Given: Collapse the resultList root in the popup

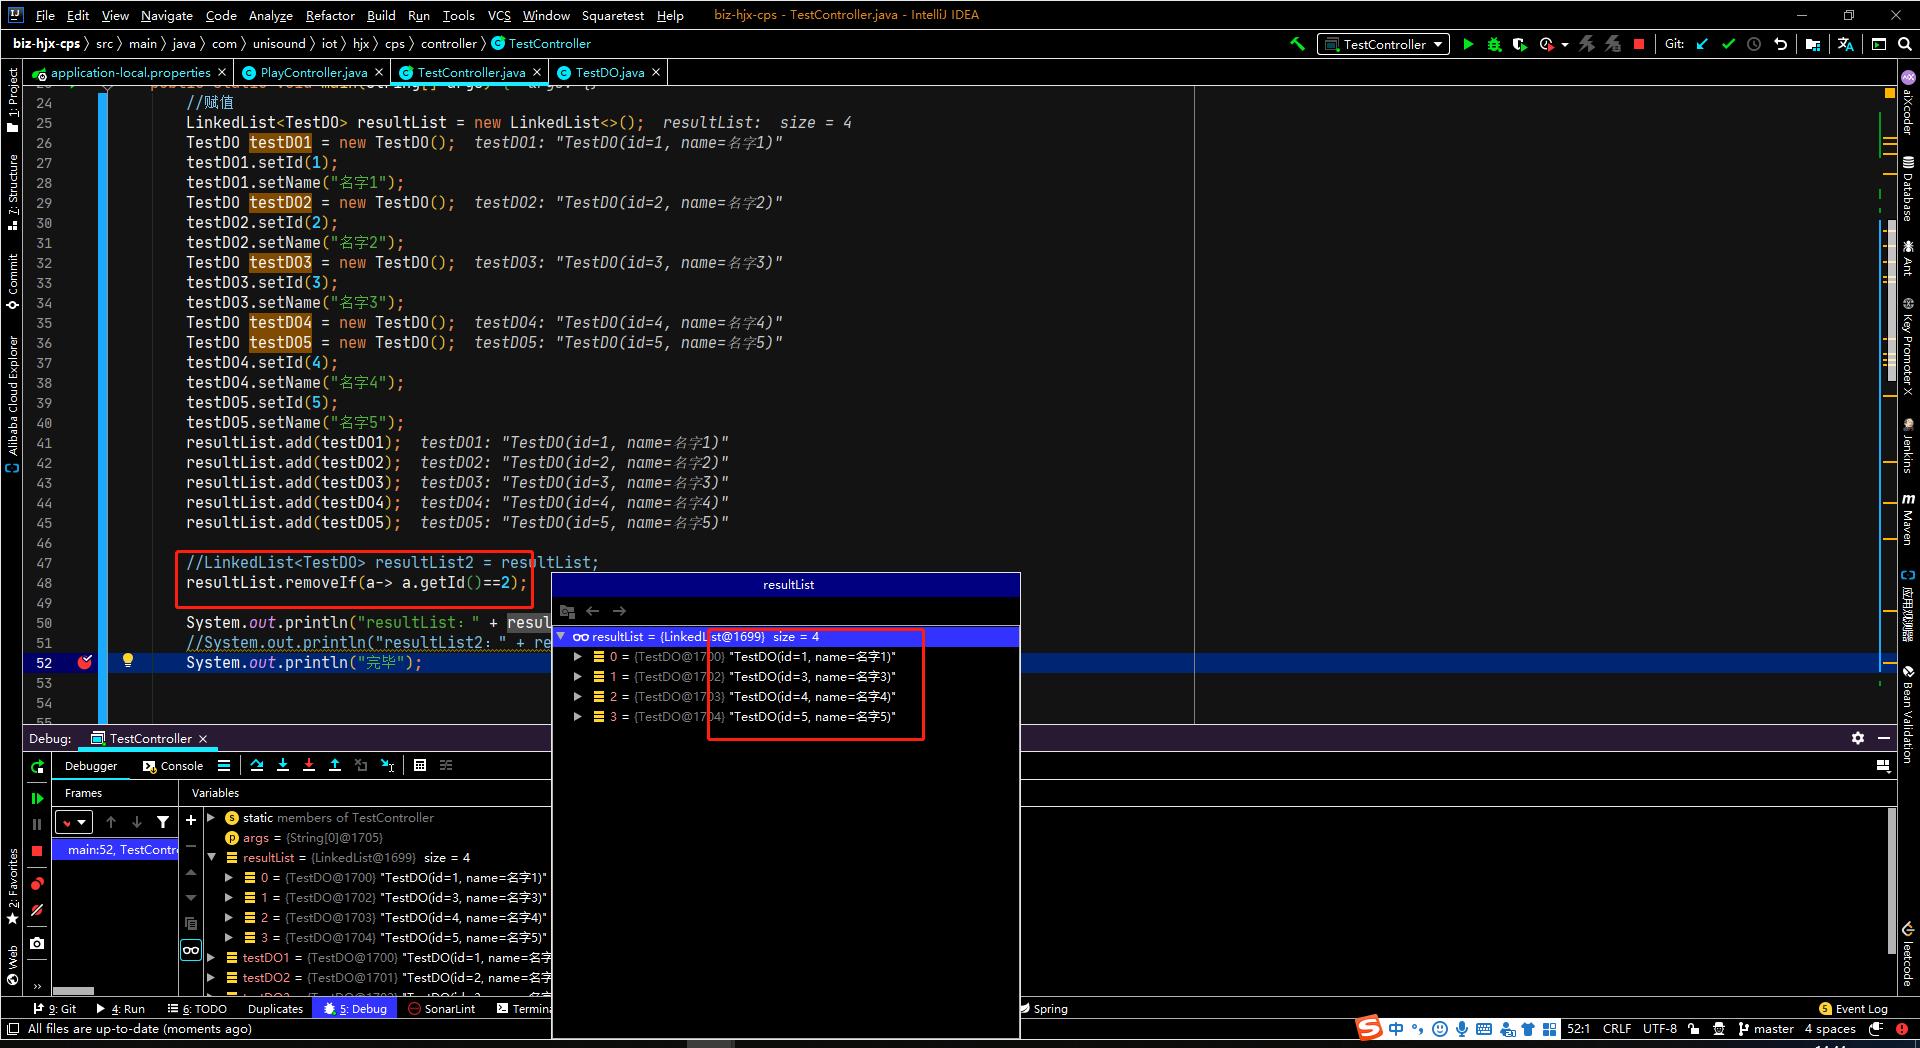Looking at the screenshot, I should click(561, 636).
